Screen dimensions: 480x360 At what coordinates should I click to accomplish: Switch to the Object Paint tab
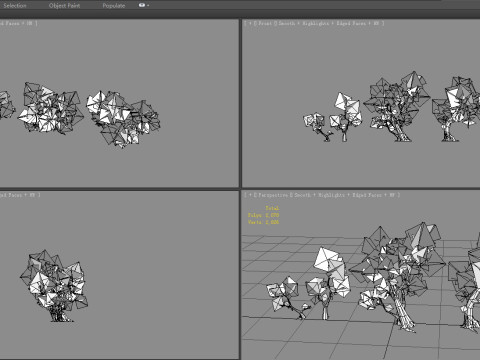pos(64,5)
